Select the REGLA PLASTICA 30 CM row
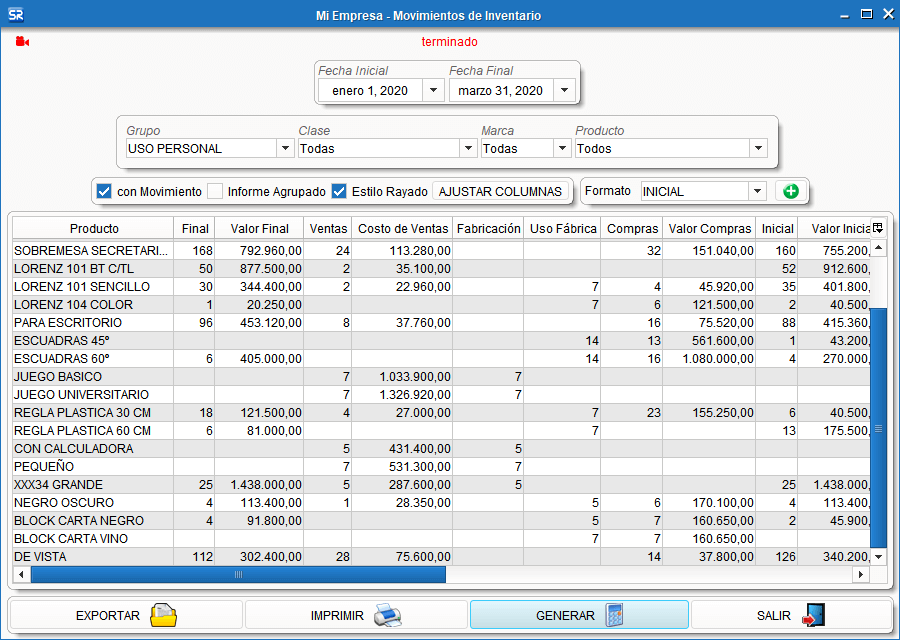 point(441,413)
